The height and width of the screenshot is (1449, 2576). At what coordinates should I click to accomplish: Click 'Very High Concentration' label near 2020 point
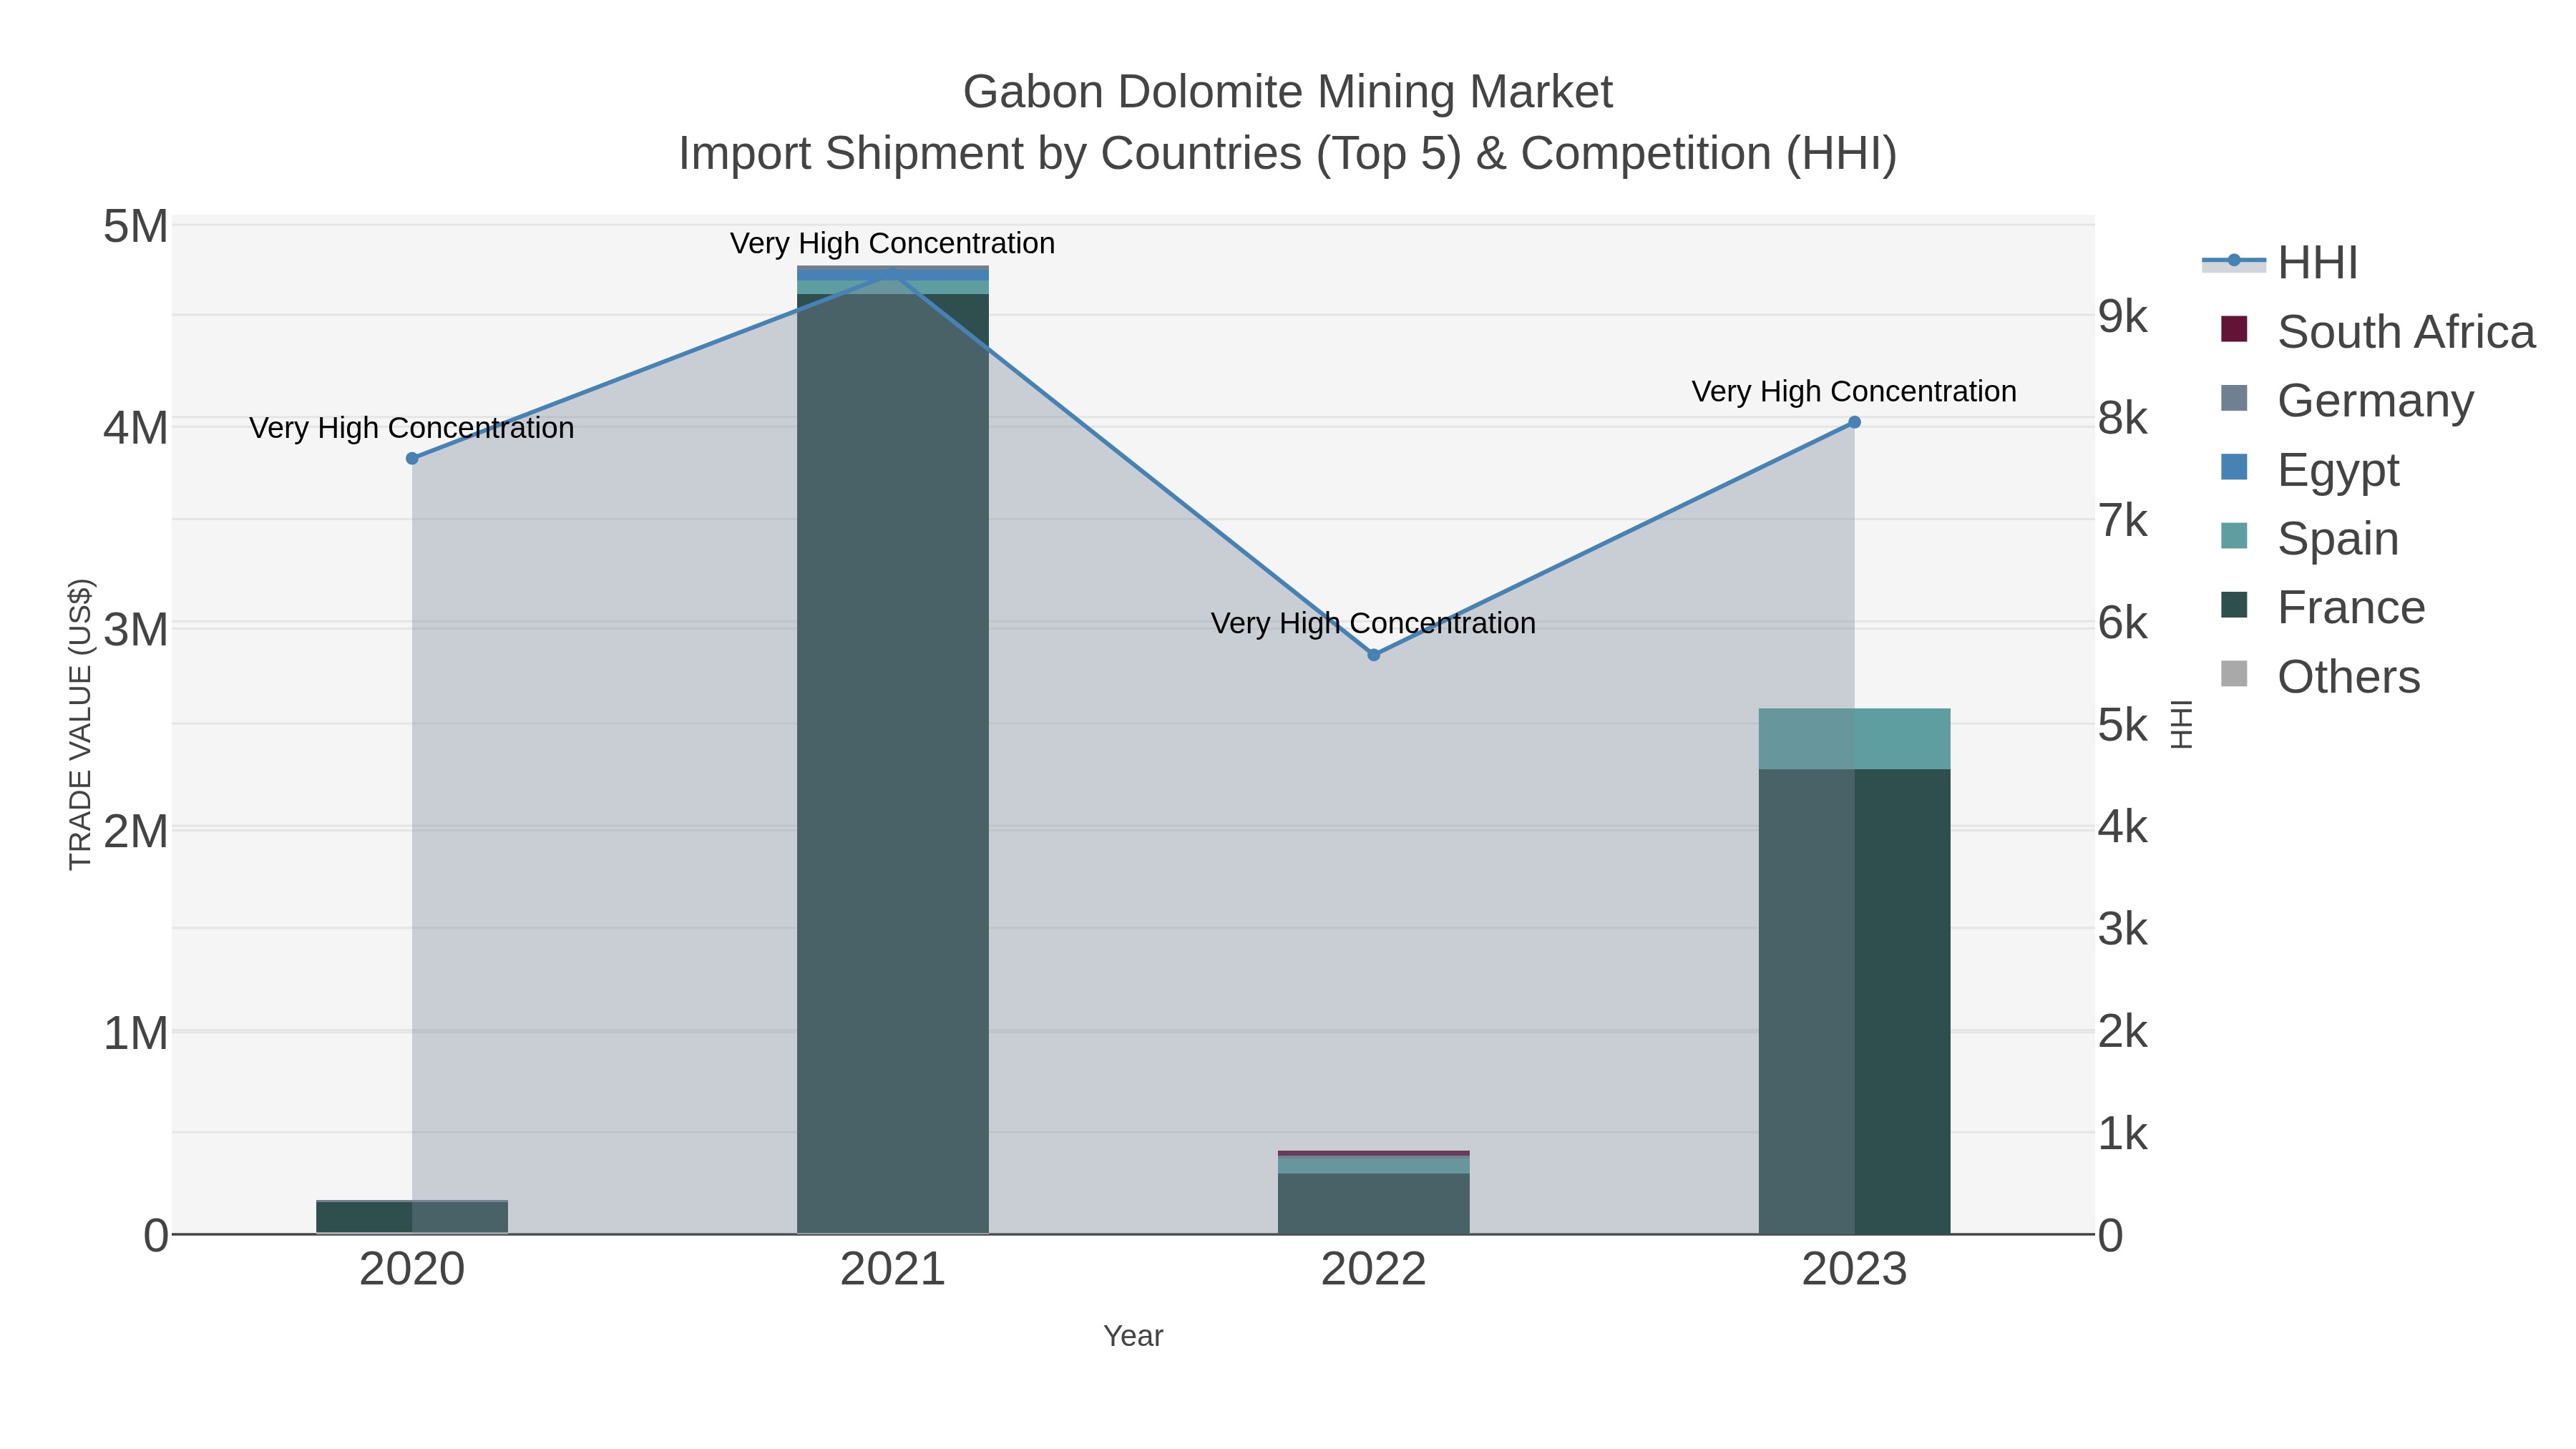click(411, 428)
